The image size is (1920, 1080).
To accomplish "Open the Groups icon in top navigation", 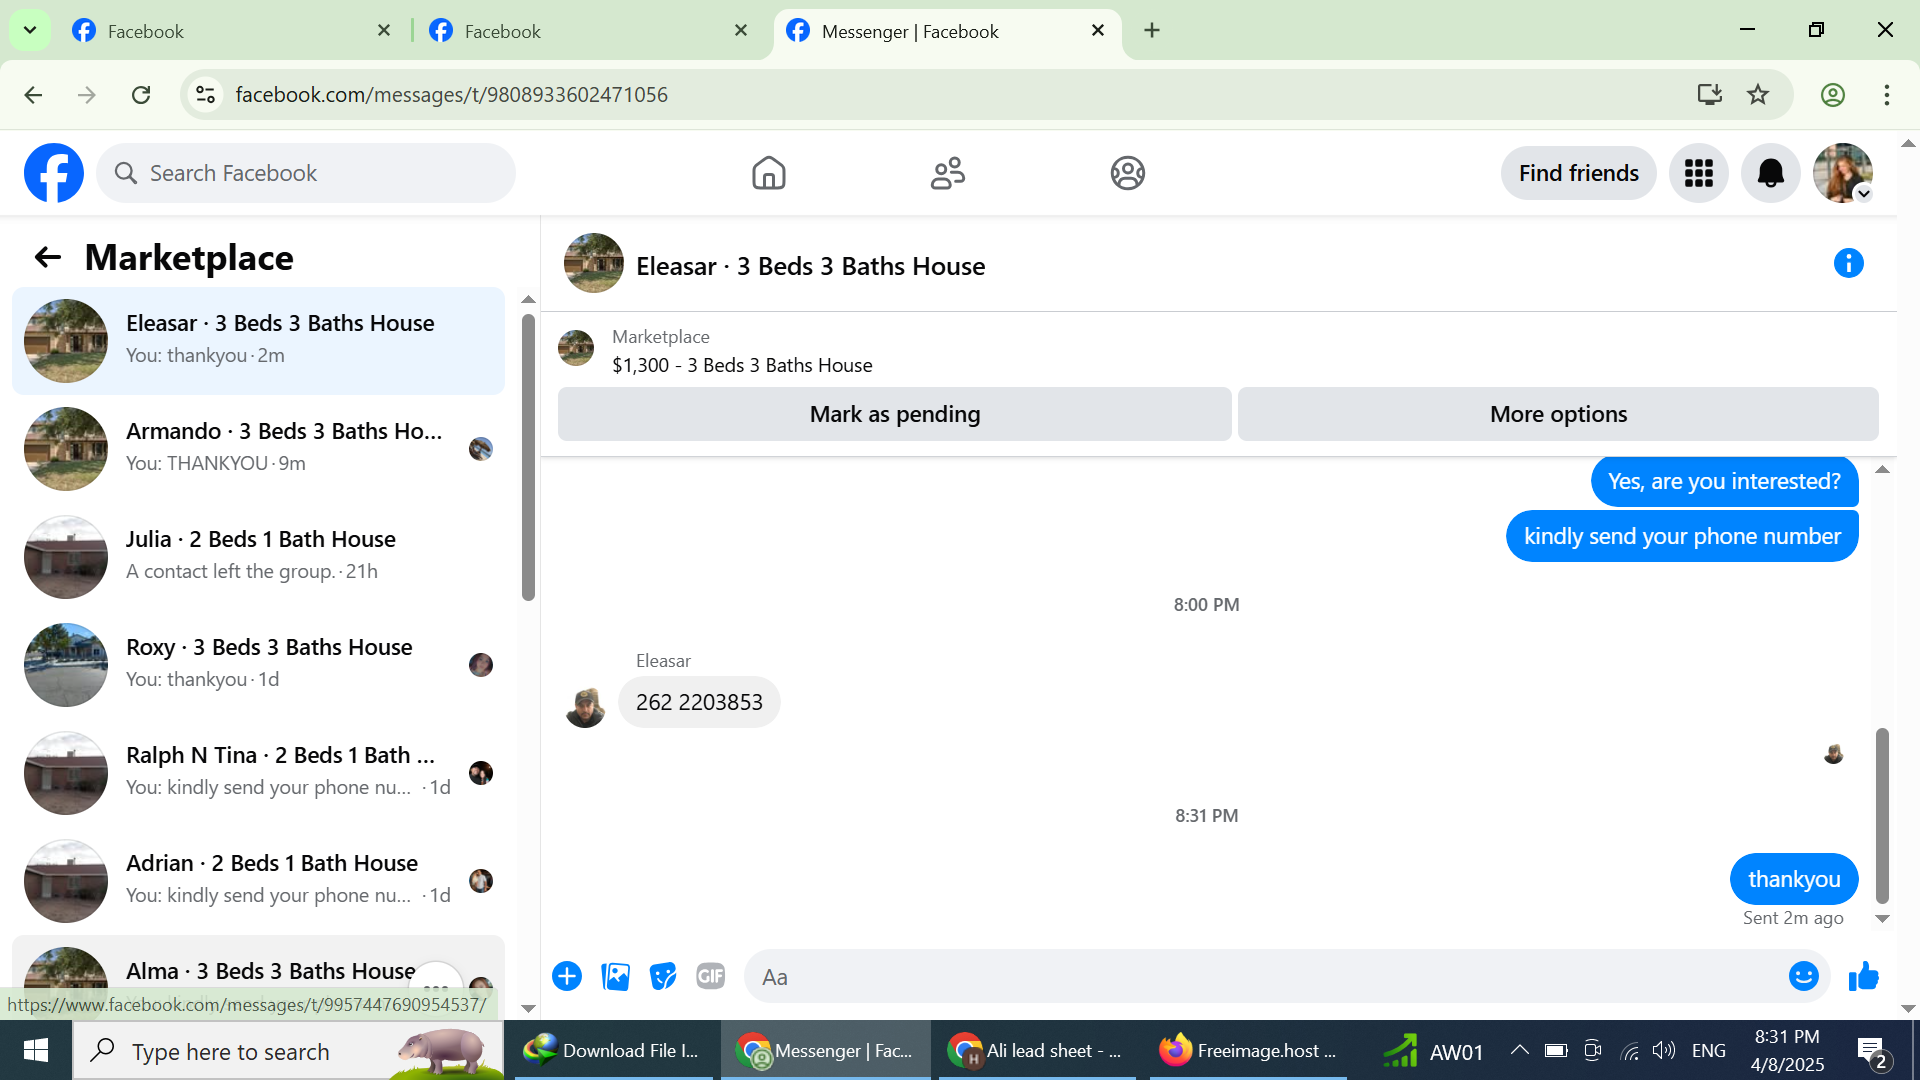I will coord(1127,173).
